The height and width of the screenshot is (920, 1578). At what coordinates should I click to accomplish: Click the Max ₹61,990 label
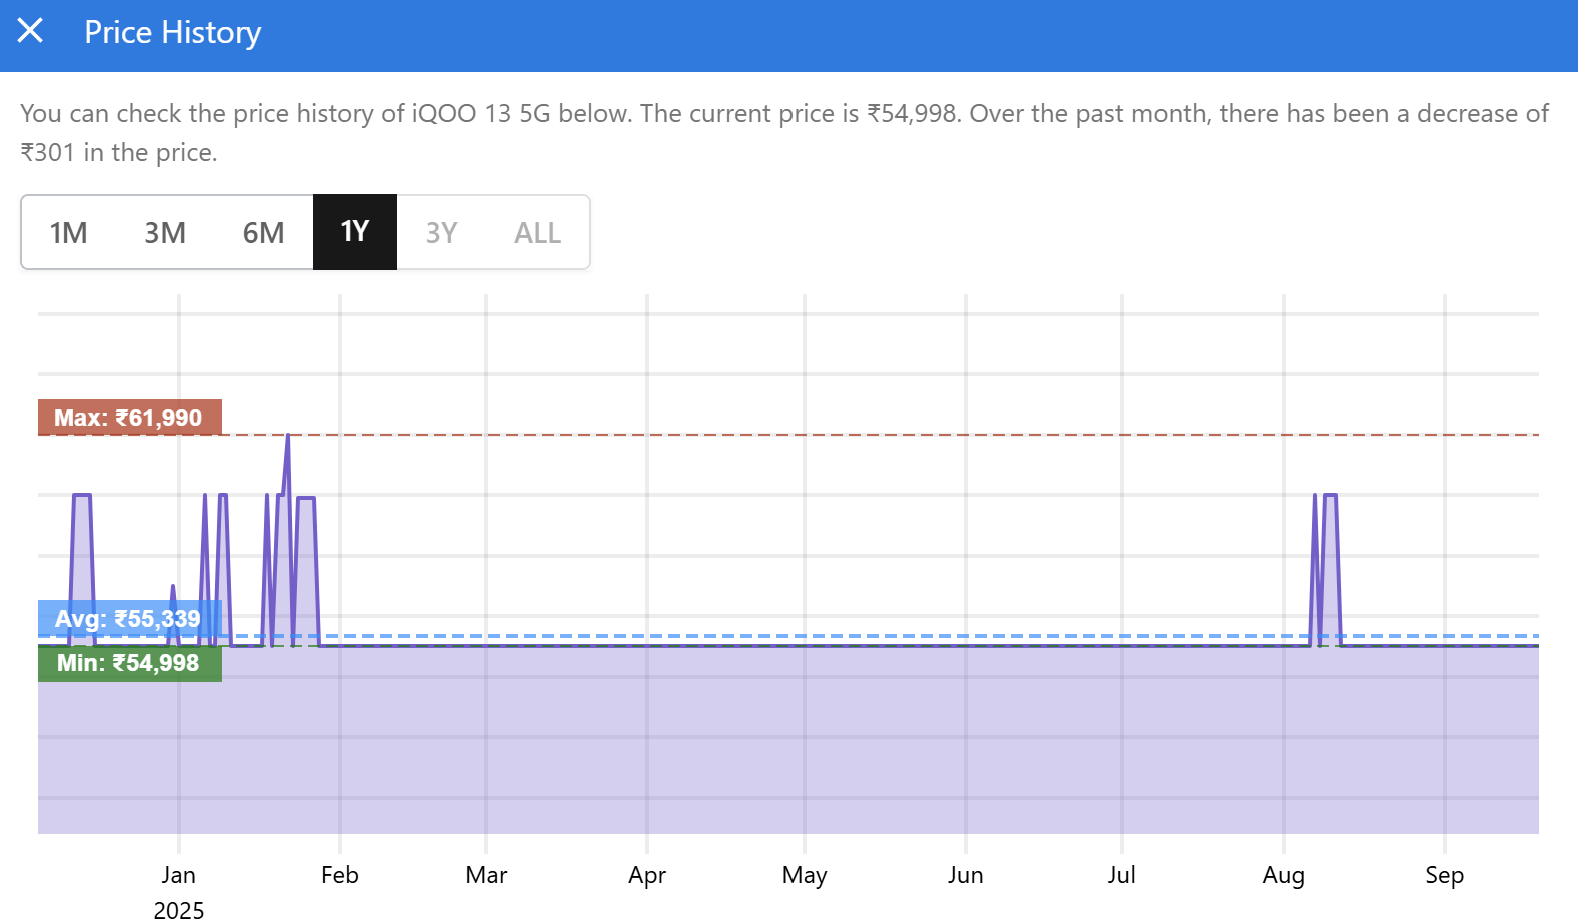click(x=129, y=418)
